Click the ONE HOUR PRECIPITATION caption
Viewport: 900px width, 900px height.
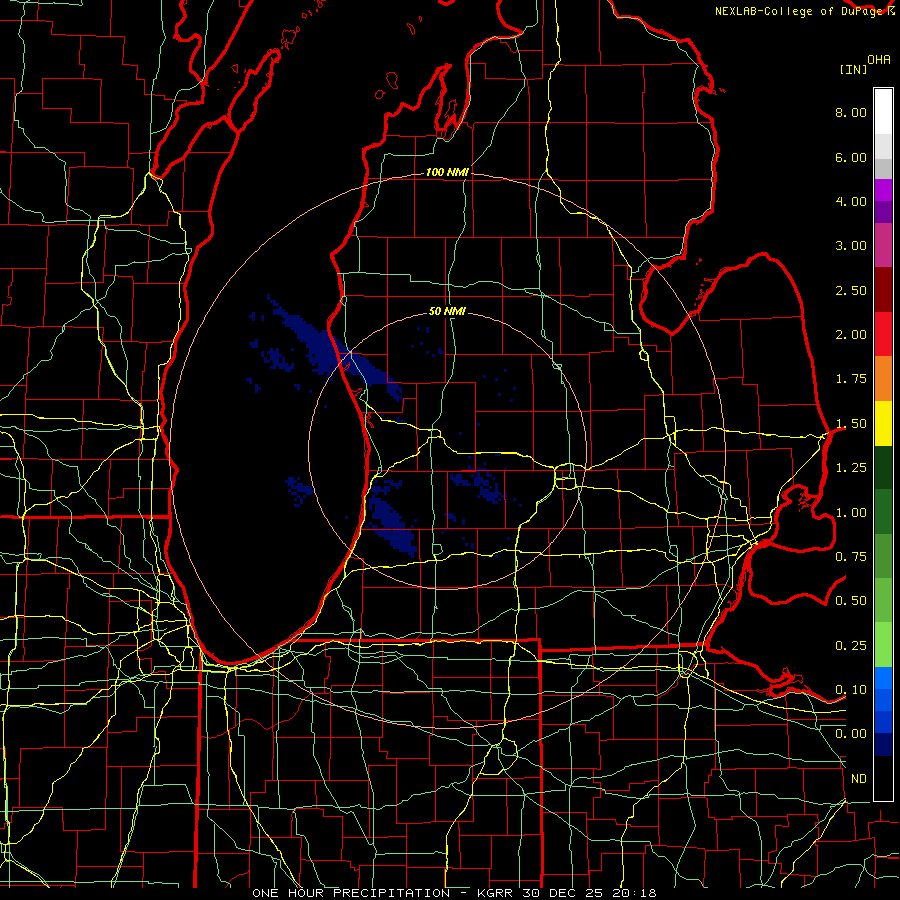[x=351, y=893]
